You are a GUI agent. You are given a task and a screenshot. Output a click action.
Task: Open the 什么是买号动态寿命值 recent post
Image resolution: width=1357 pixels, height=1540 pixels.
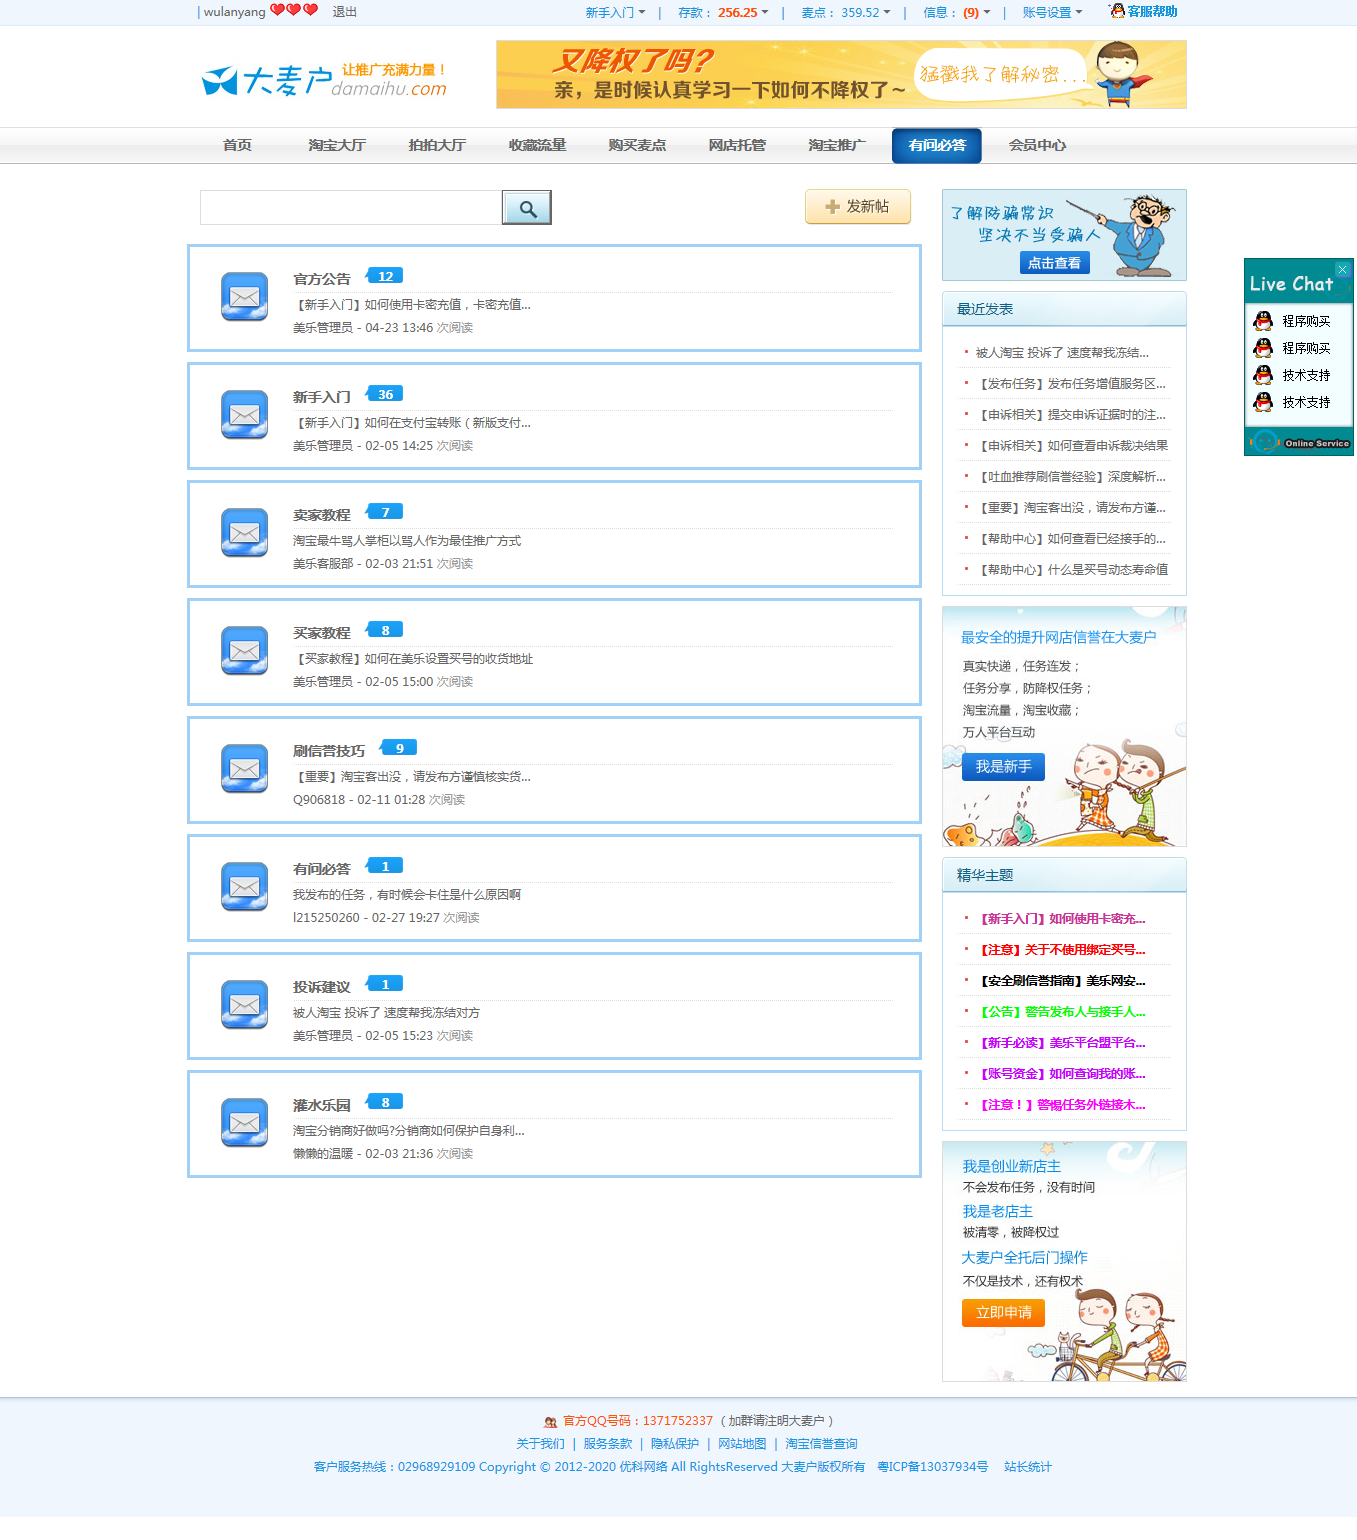pyautogui.click(x=1072, y=570)
